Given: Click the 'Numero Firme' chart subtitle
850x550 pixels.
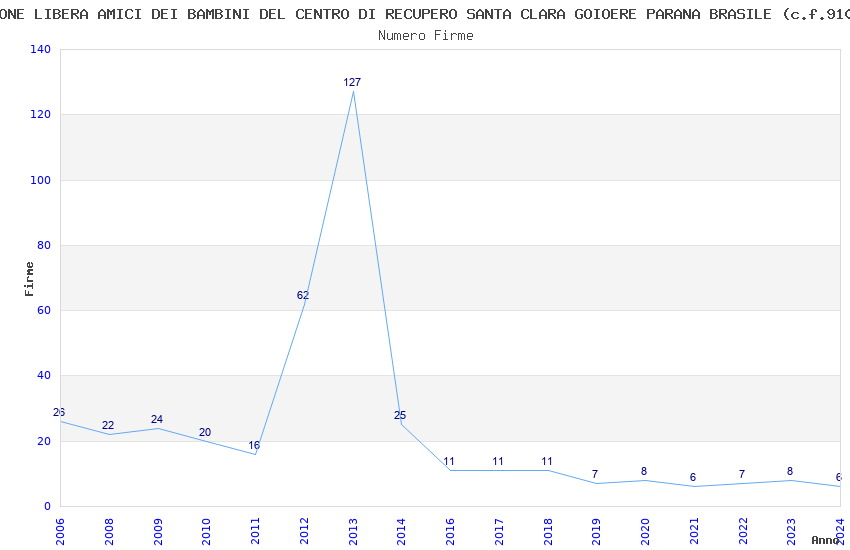Looking at the screenshot, I should coord(426,36).
